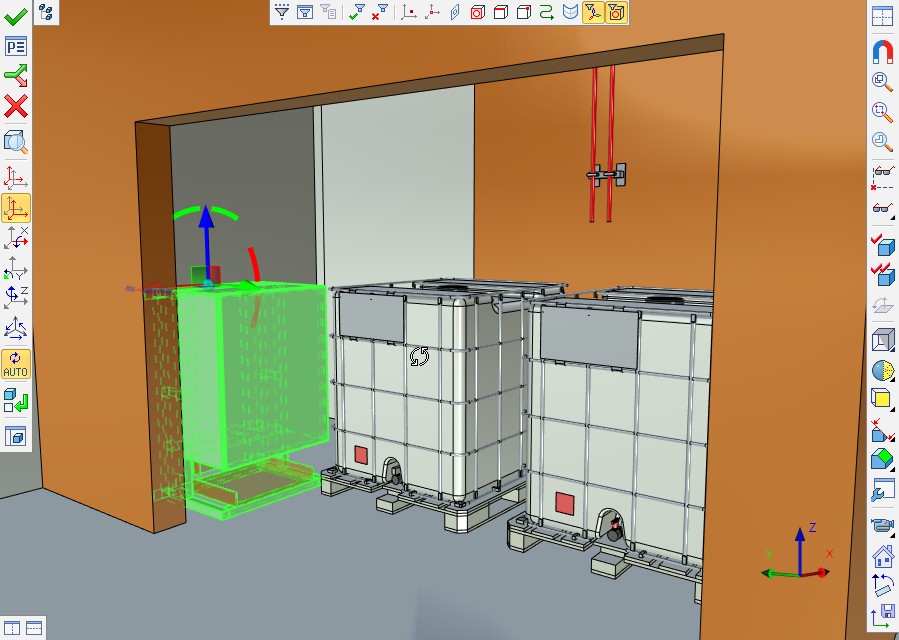Select the small local axes filter

pos(432,12)
